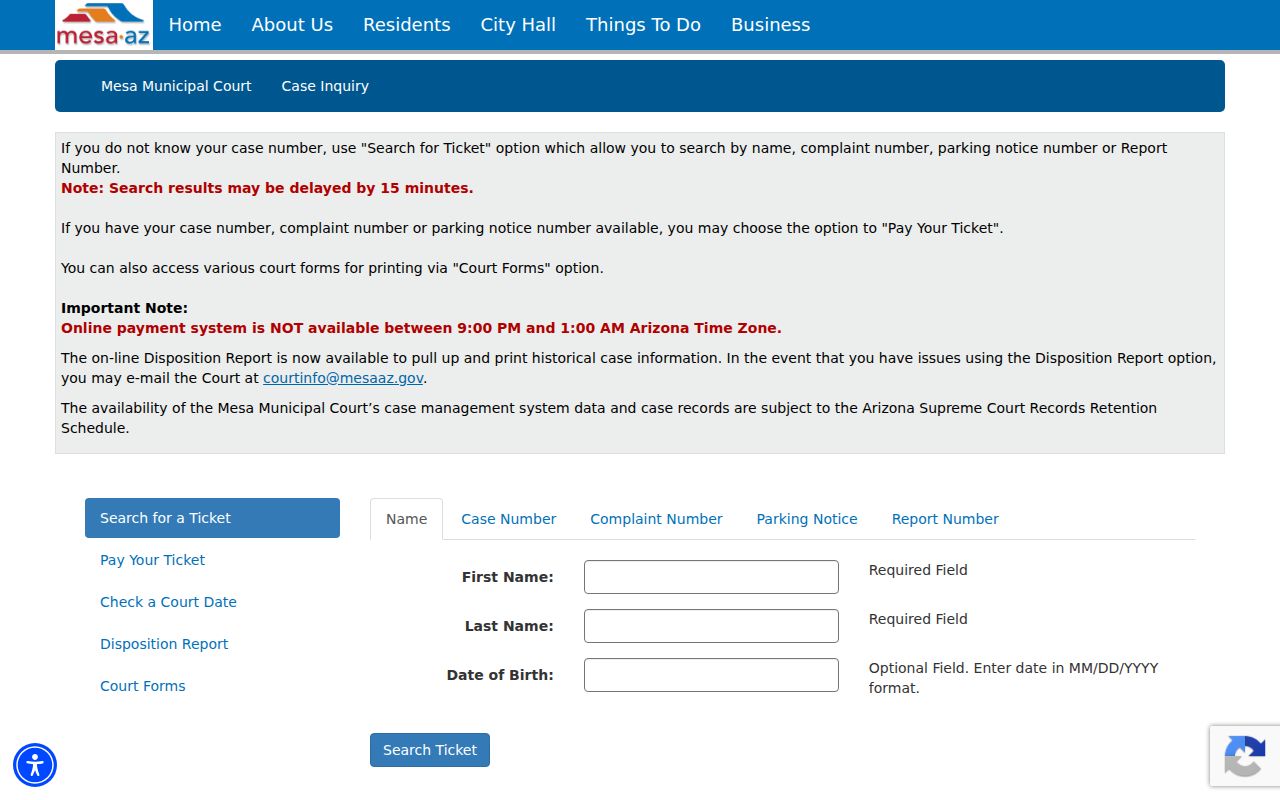Image resolution: width=1280 pixels, height=800 pixels.
Task: Switch to Parking Notice tab
Action: (x=807, y=519)
